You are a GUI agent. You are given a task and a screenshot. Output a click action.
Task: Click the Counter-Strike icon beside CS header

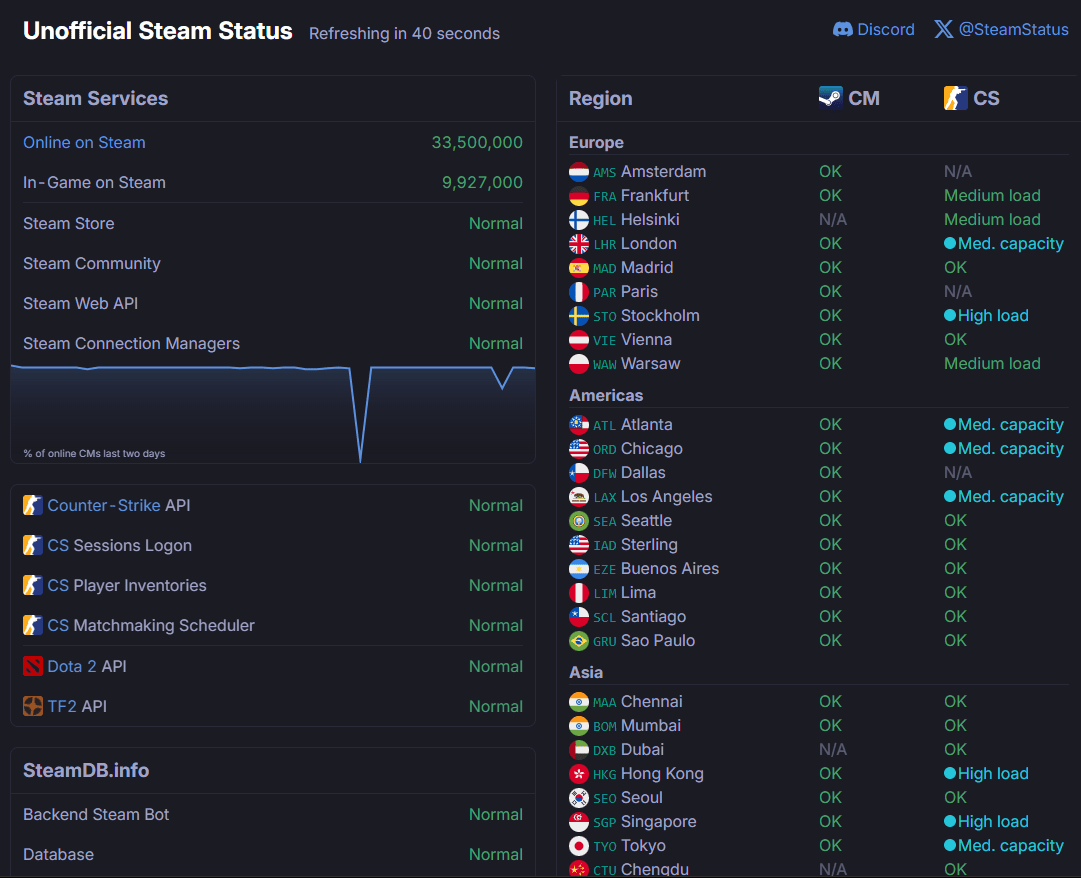click(x=956, y=98)
